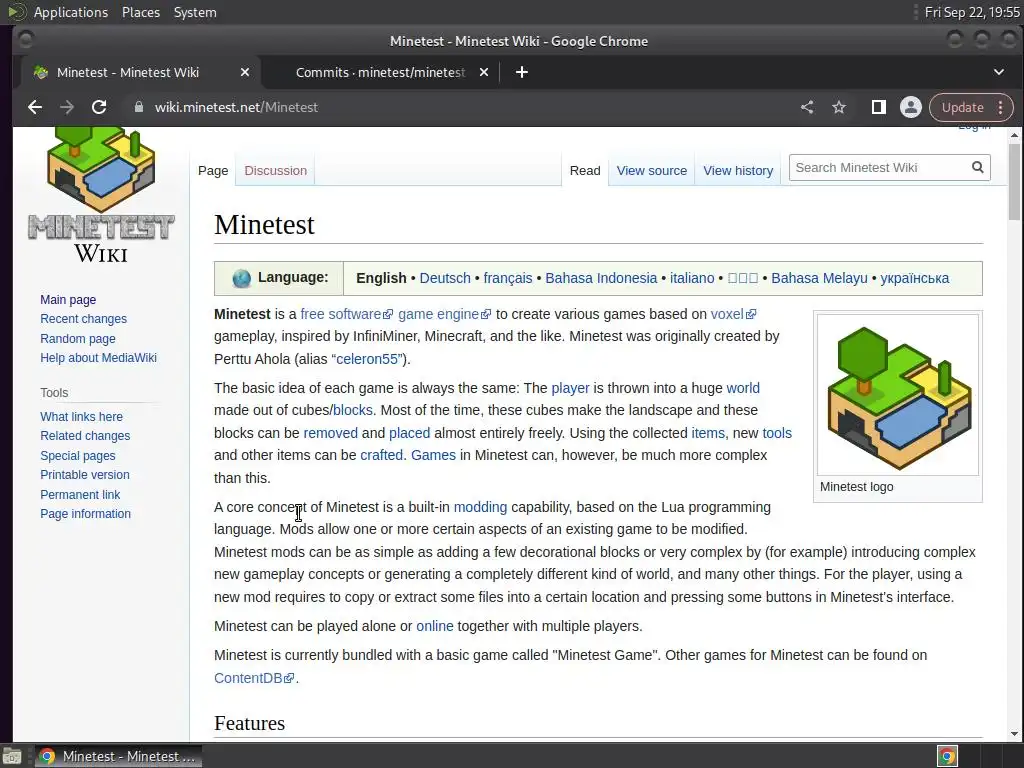Open Main page sidebar link

tap(68, 300)
